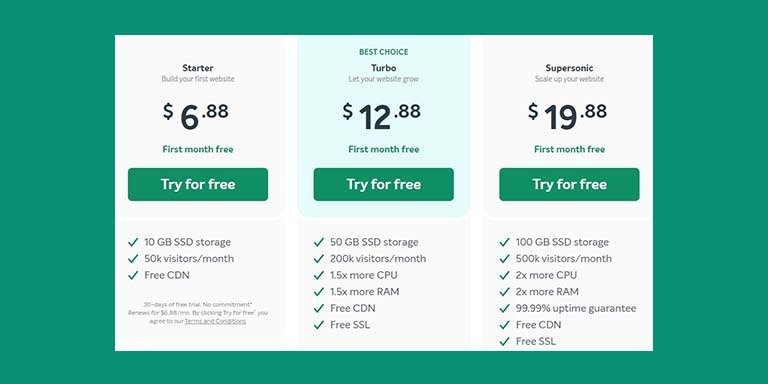Click checkmark beside 99.99% uptime guarantee
The image size is (768, 384).
(x=504, y=309)
